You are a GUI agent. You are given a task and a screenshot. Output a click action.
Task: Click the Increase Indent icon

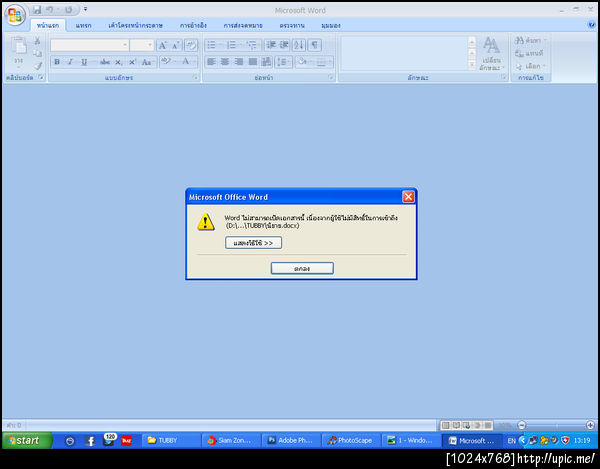point(284,45)
